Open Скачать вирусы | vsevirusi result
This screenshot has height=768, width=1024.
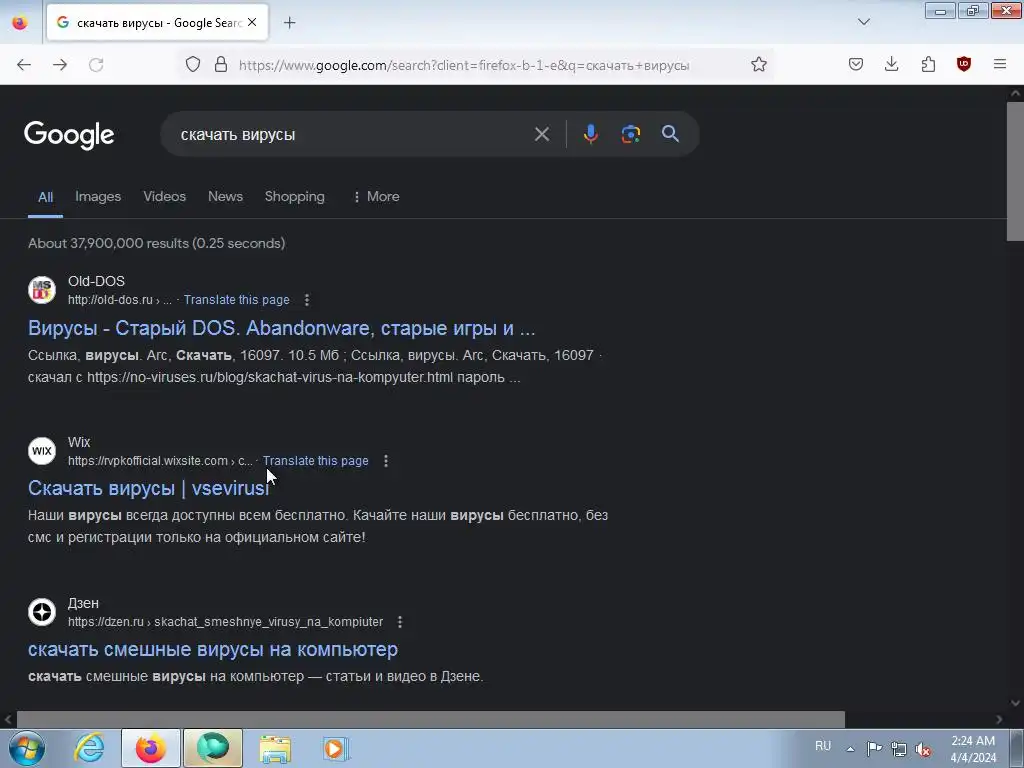click(148, 488)
